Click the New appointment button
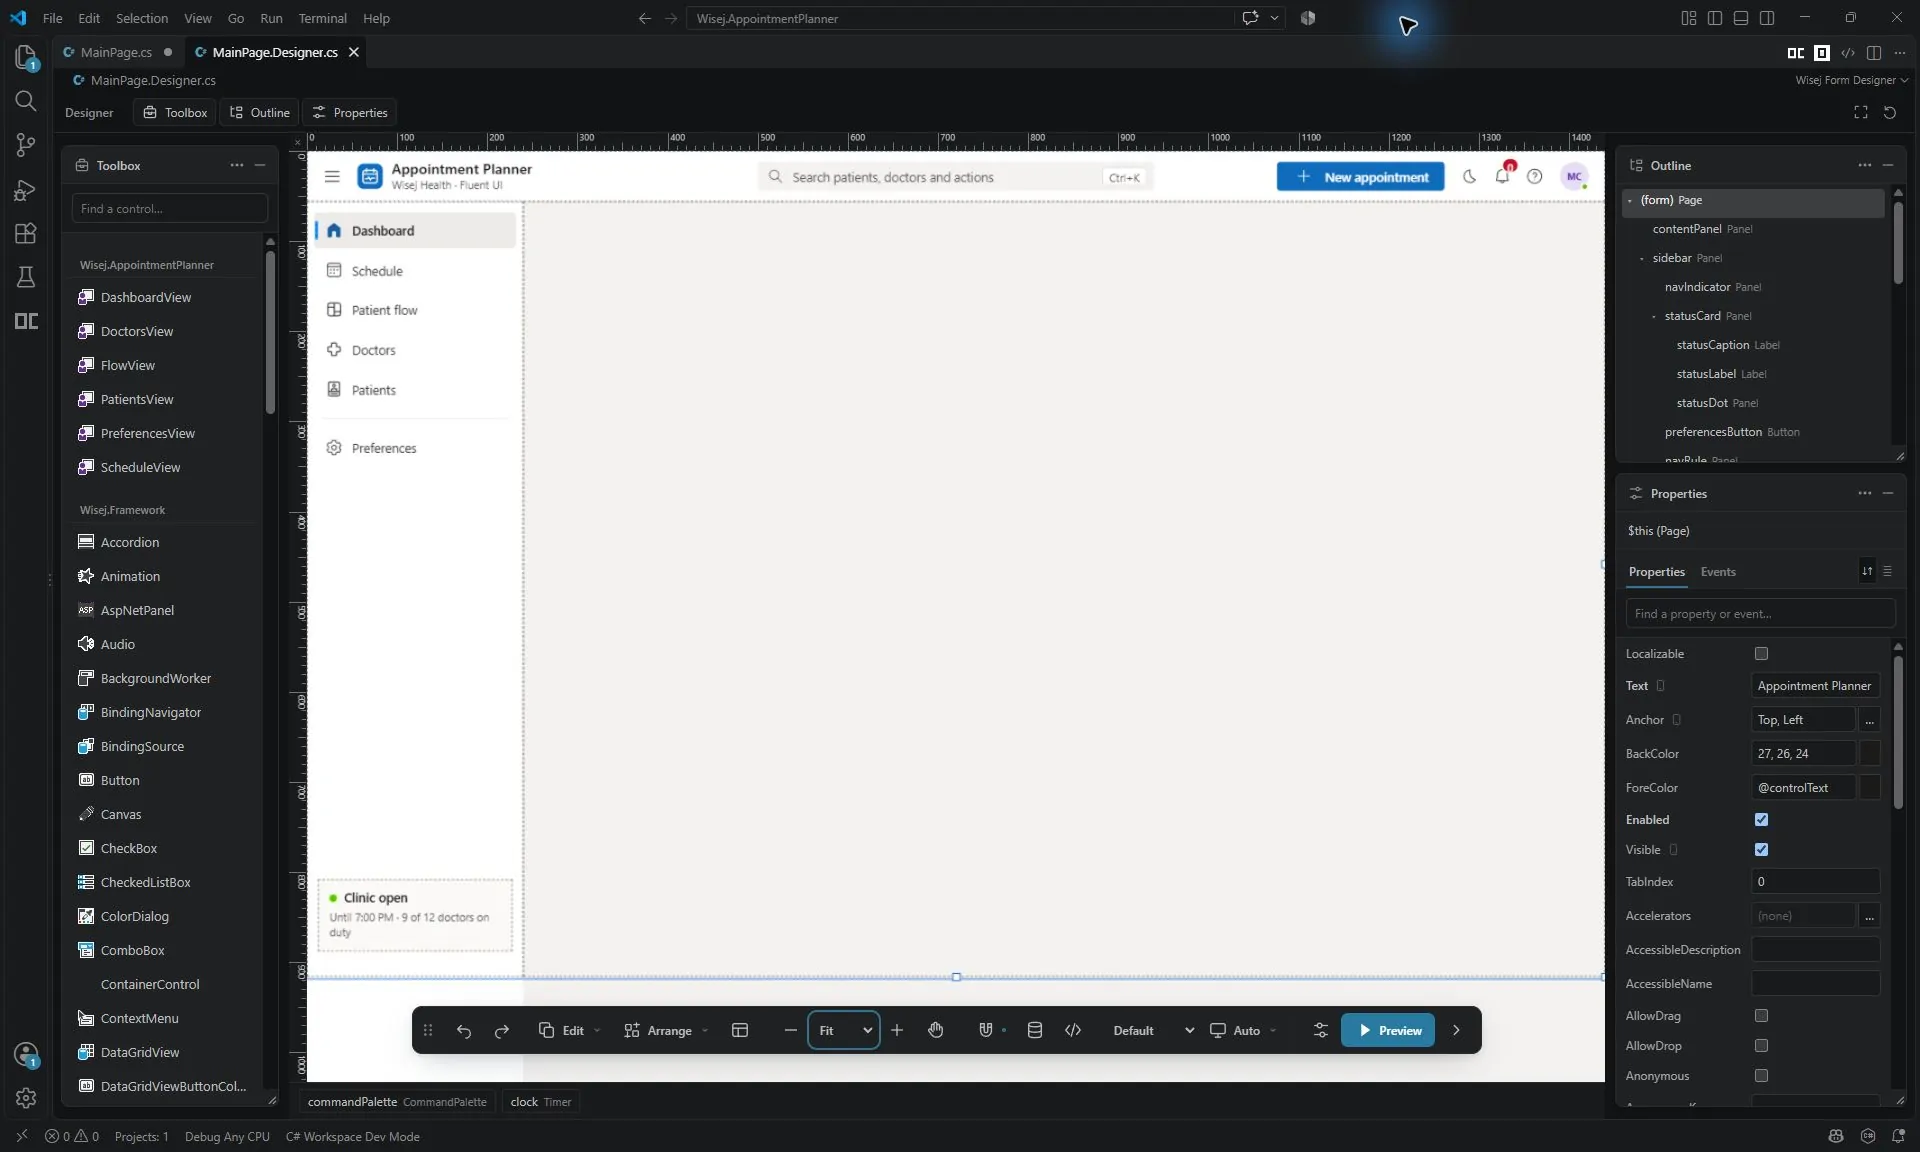The height and width of the screenshot is (1152, 1920). pos(1360,177)
